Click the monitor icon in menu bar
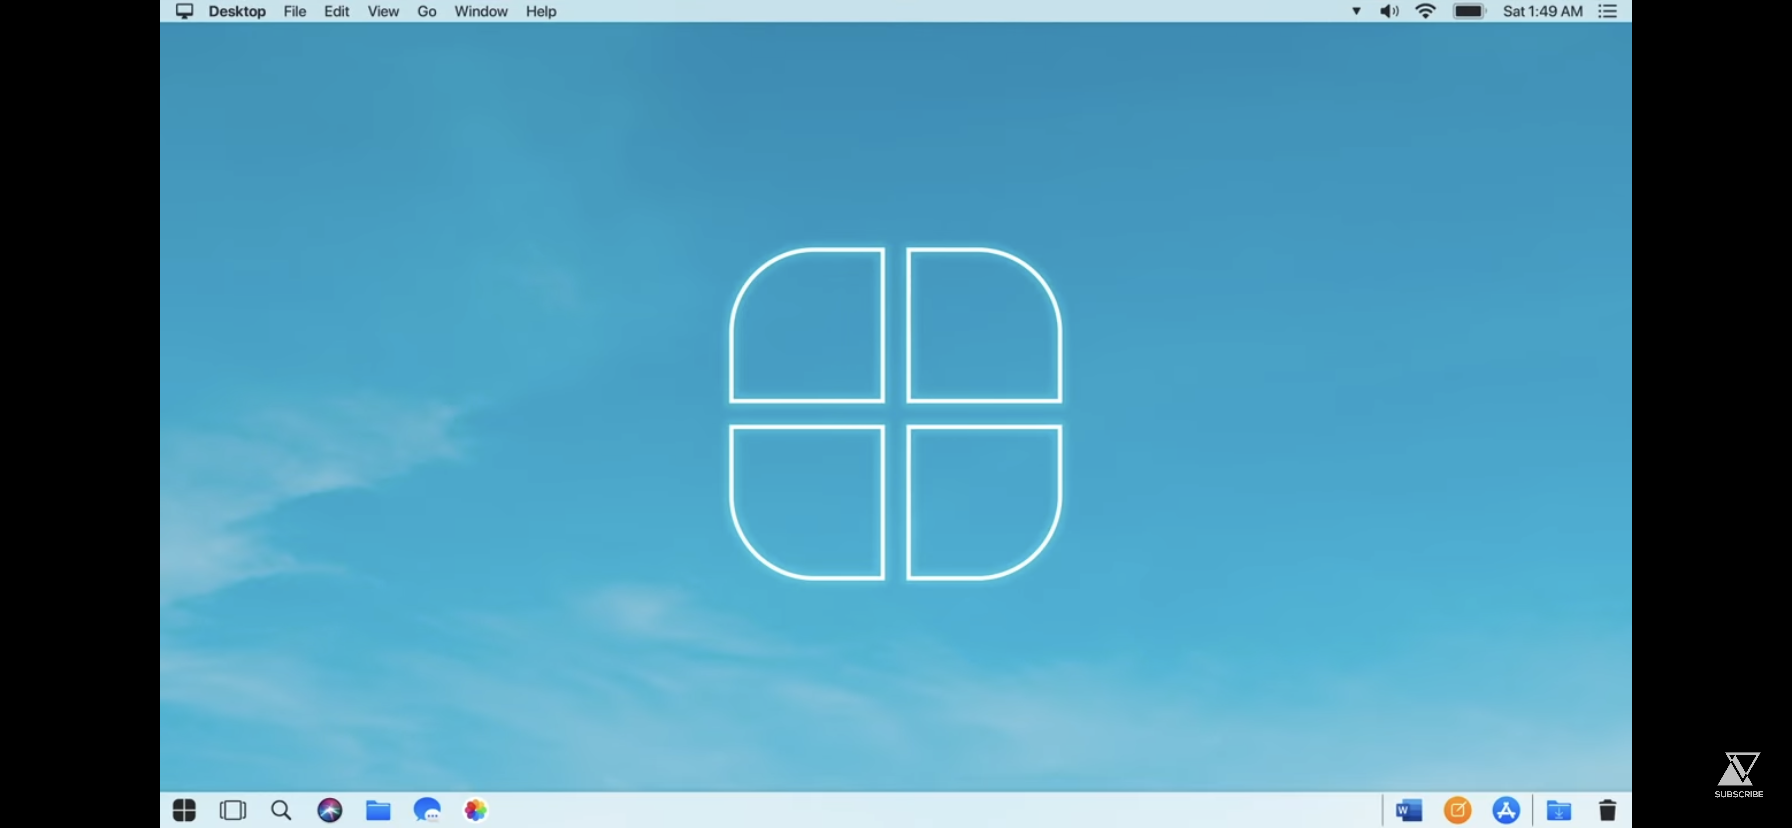 pyautogui.click(x=185, y=11)
